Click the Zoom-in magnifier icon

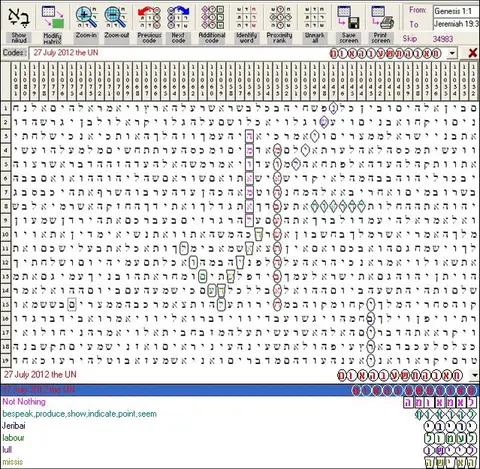pos(86,17)
